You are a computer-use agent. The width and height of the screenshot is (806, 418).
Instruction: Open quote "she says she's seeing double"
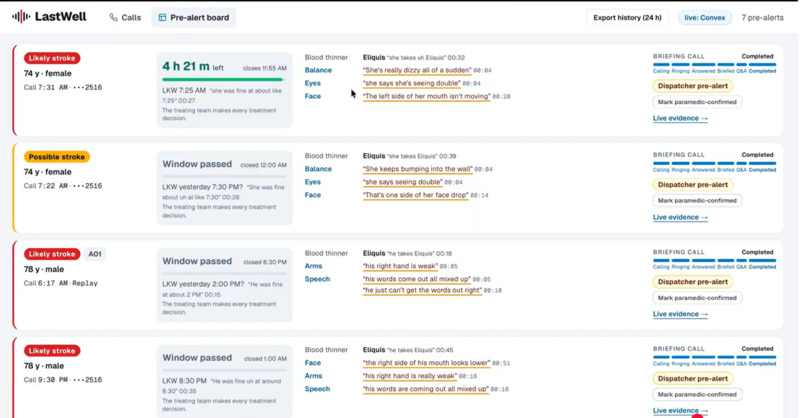[x=411, y=83]
